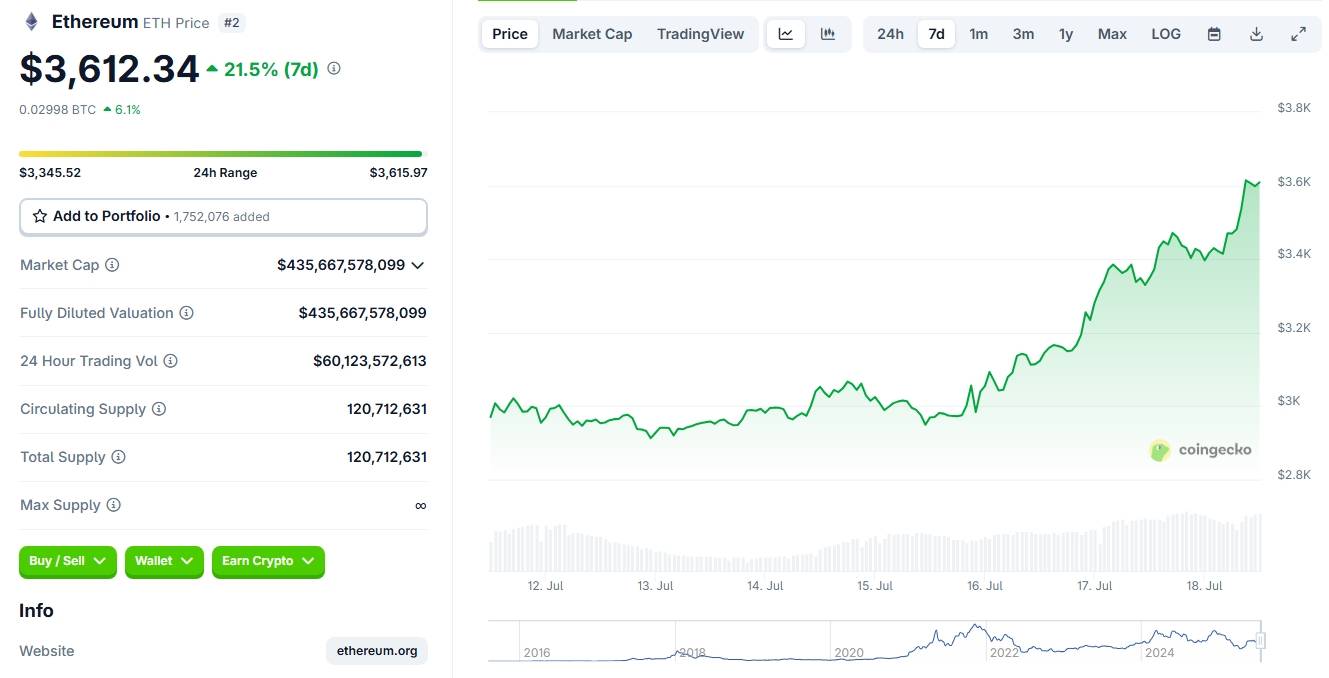Open the 24 Hour Trading Vol info icon
The height and width of the screenshot is (678, 1329).
point(171,361)
